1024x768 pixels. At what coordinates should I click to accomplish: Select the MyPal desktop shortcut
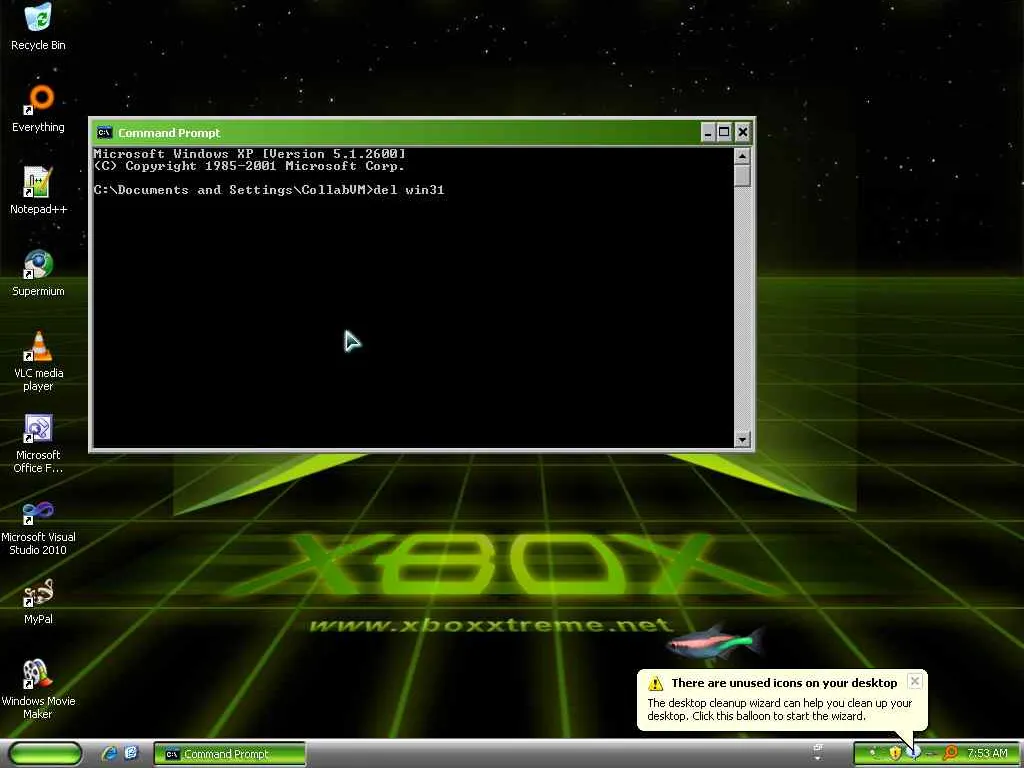38,601
